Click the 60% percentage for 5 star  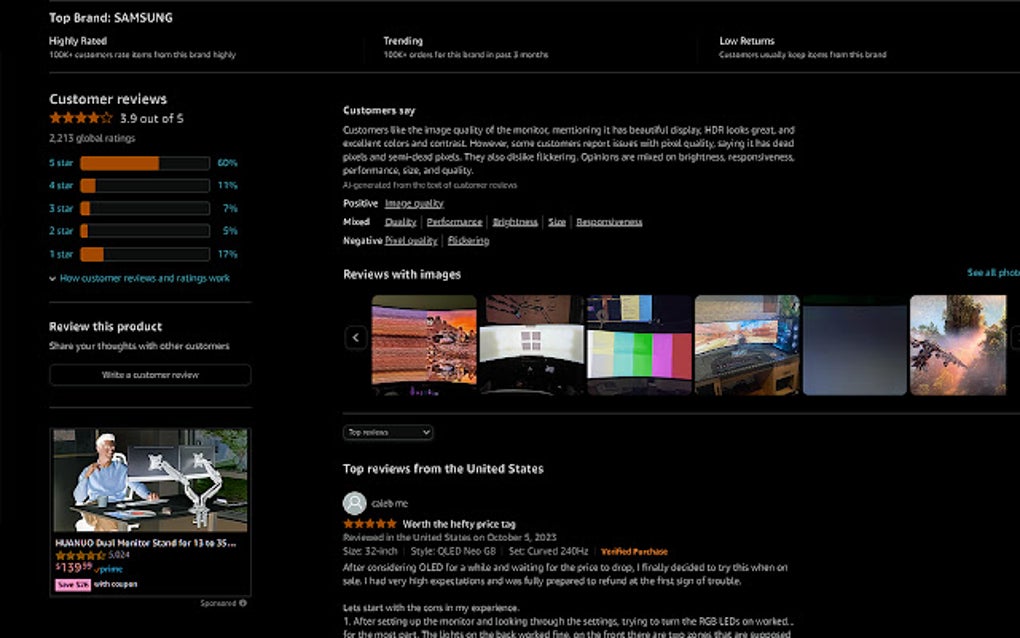[228, 163]
